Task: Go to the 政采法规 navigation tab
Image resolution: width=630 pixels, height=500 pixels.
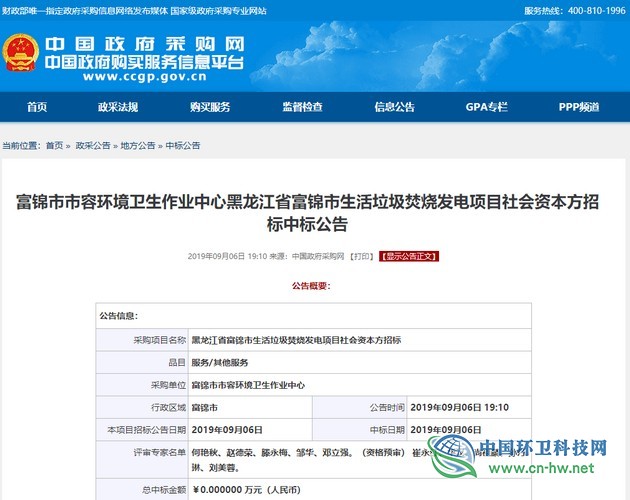Action: coord(118,107)
